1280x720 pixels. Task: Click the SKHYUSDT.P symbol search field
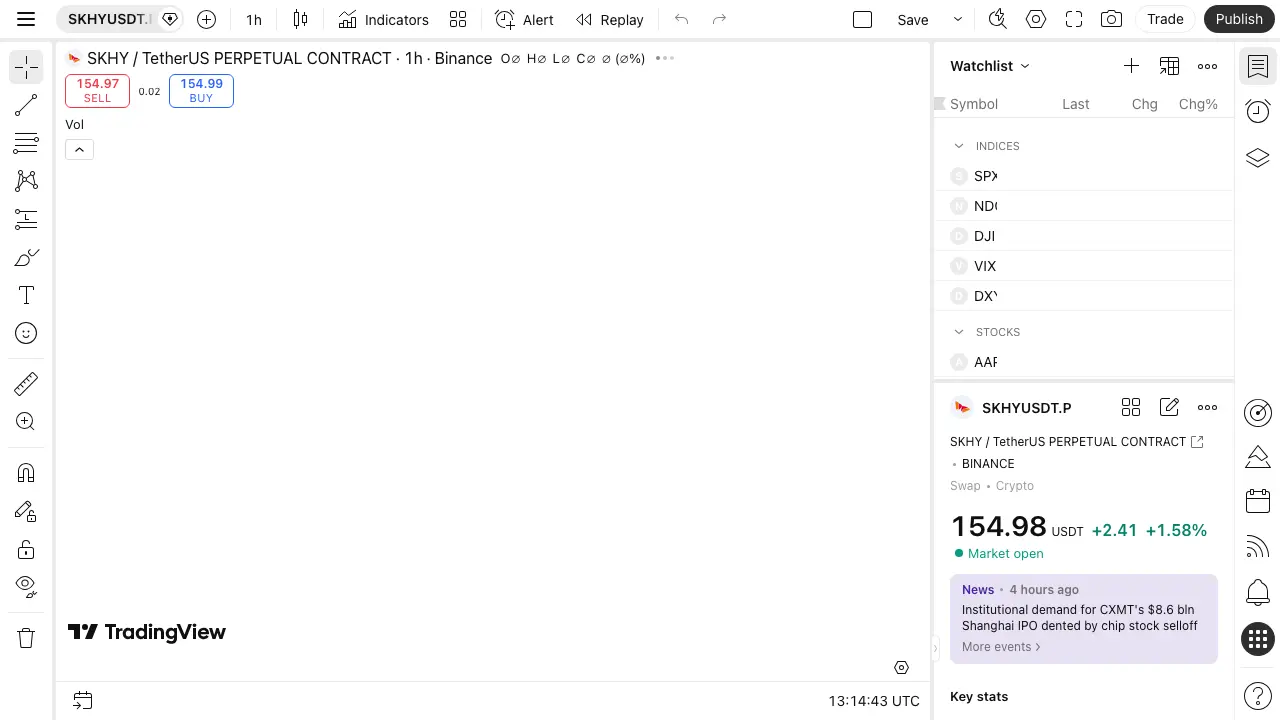[109, 19]
